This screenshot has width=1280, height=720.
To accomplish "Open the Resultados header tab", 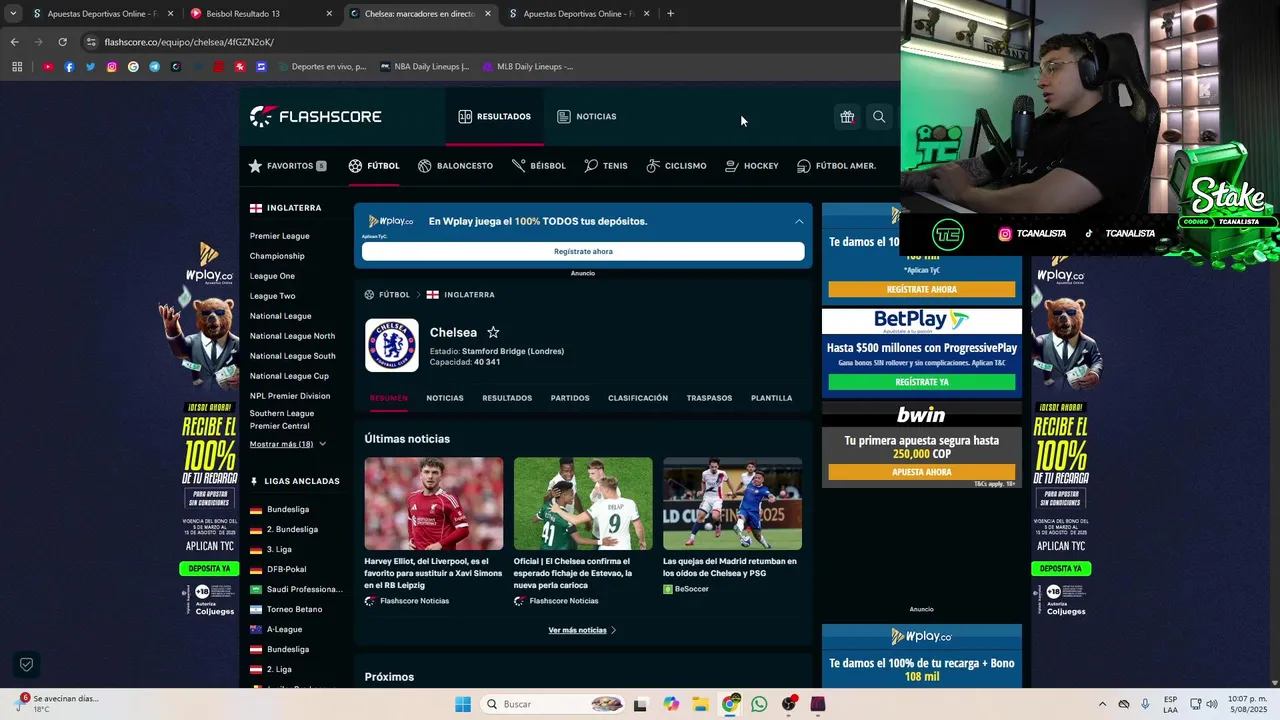I will pyautogui.click(x=494, y=117).
